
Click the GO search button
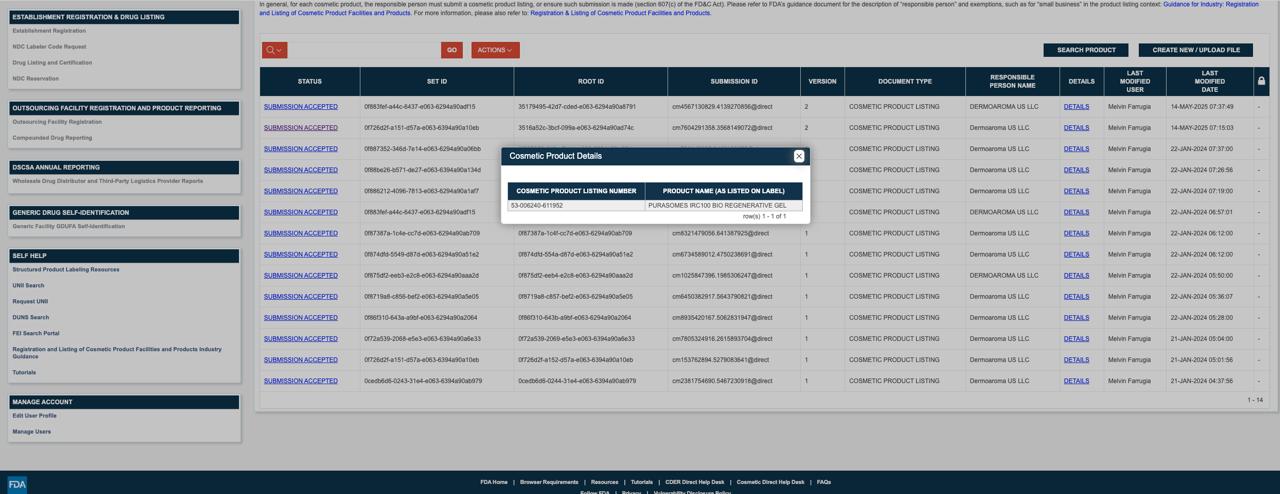[x=451, y=50]
